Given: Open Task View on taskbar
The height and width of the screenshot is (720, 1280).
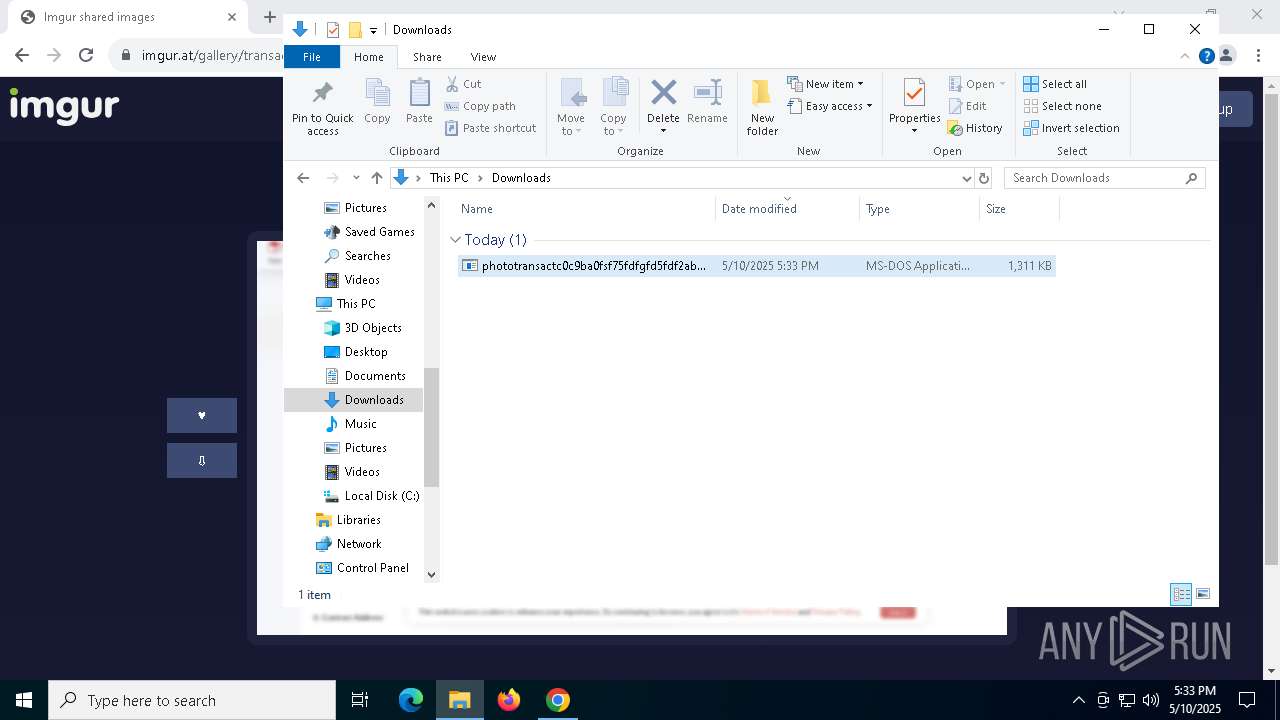Looking at the screenshot, I should click(360, 700).
